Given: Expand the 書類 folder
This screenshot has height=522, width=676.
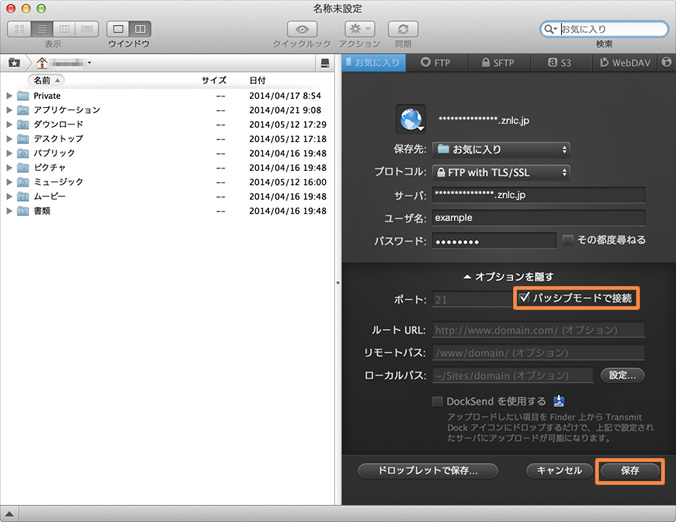Looking at the screenshot, I should pyautogui.click(x=9, y=211).
